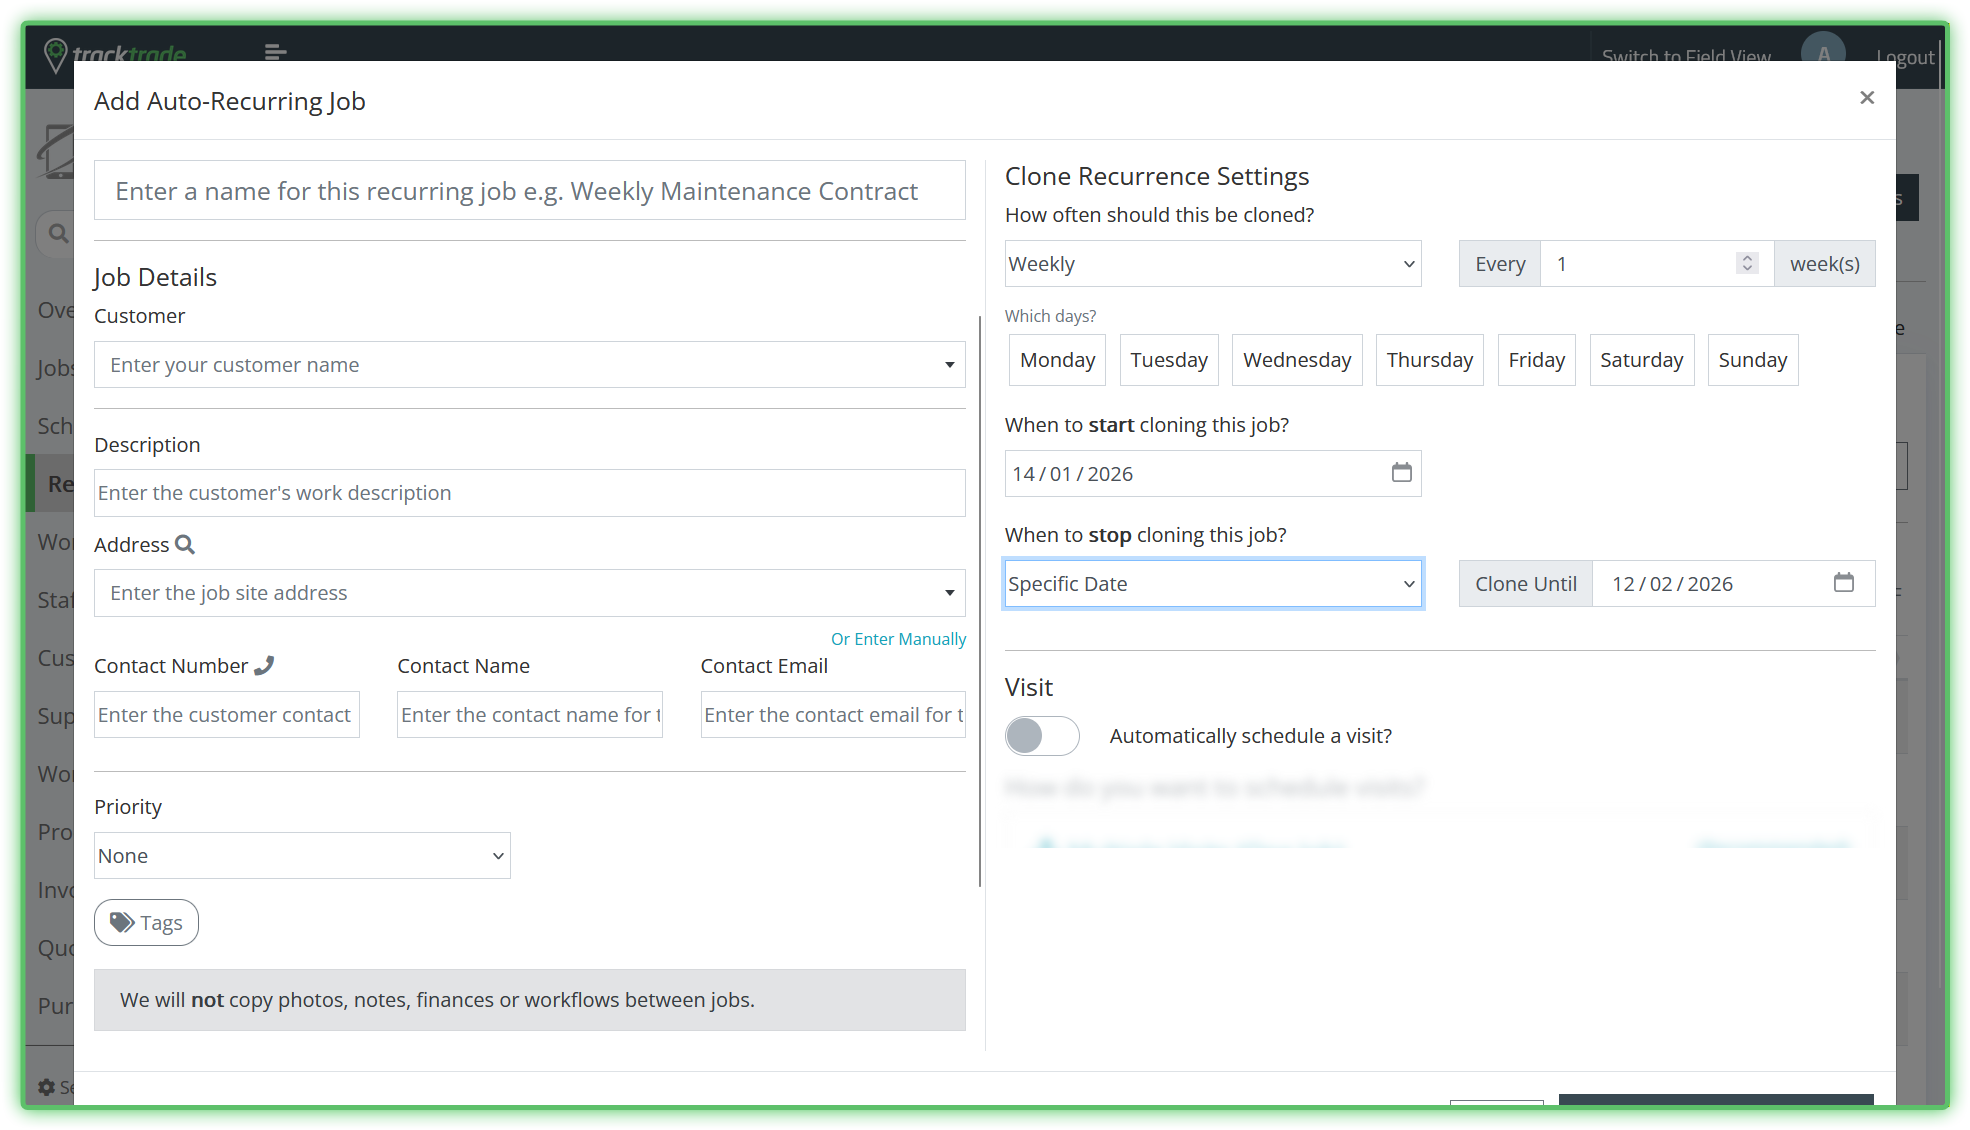Open the Clone Until calendar picker icon
This screenshot has width=1970, height=1130.
coord(1843,583)
